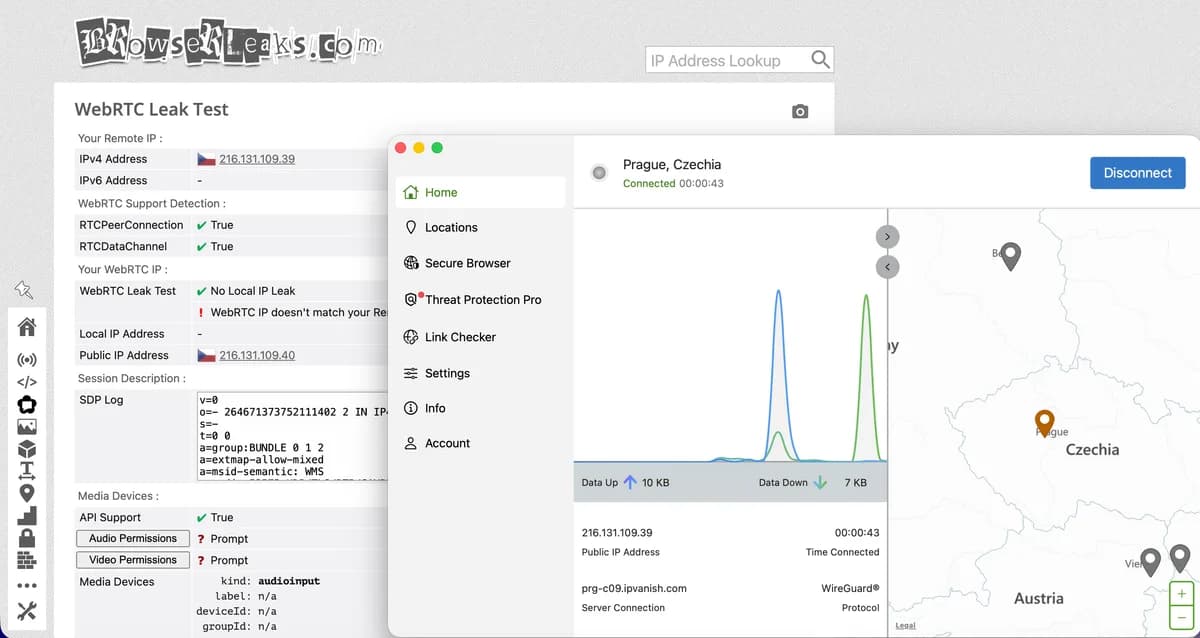Image resolution: width=1200 pixels, height=638 pixels.
Task: Focus the IP Address Lookup search field
Action: pyautogui.click(x=727, y=60)
